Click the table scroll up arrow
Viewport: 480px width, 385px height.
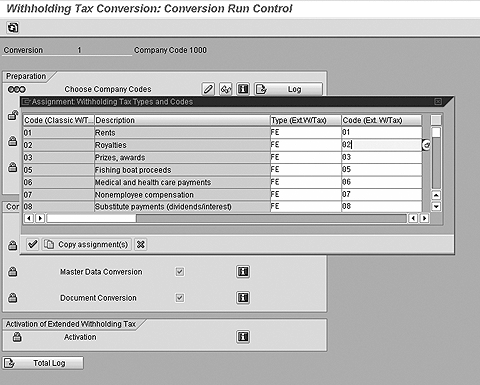[436, 195]
